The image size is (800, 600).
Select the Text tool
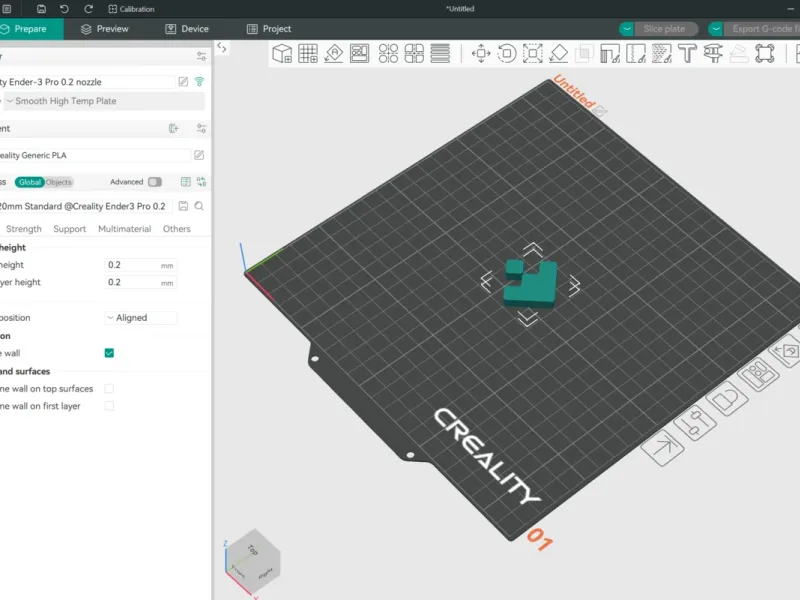point(687,53)
